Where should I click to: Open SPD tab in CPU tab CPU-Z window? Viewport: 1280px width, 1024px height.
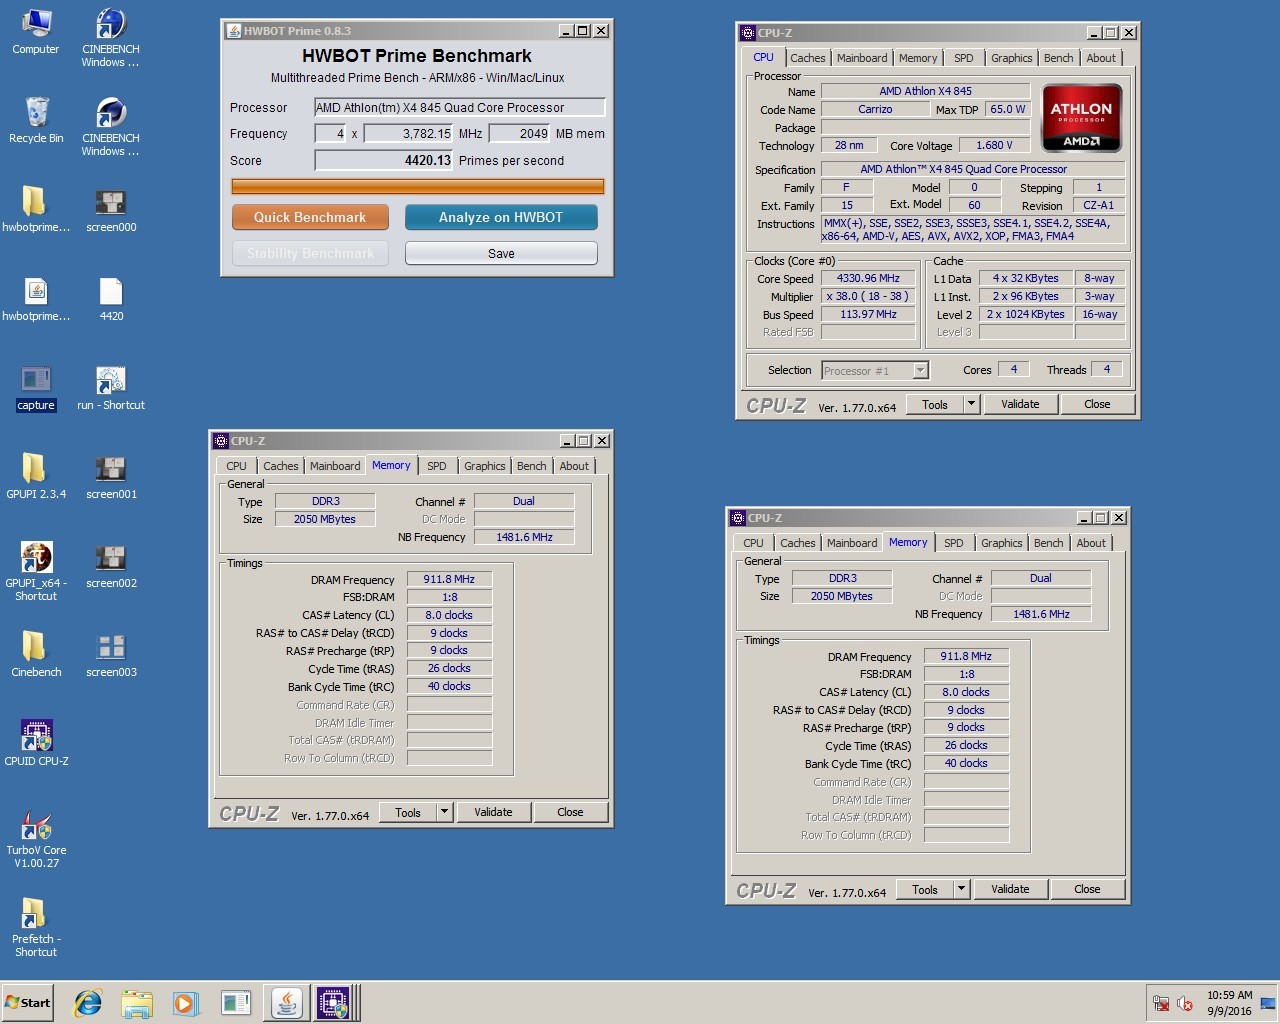(x=963, y=58)
